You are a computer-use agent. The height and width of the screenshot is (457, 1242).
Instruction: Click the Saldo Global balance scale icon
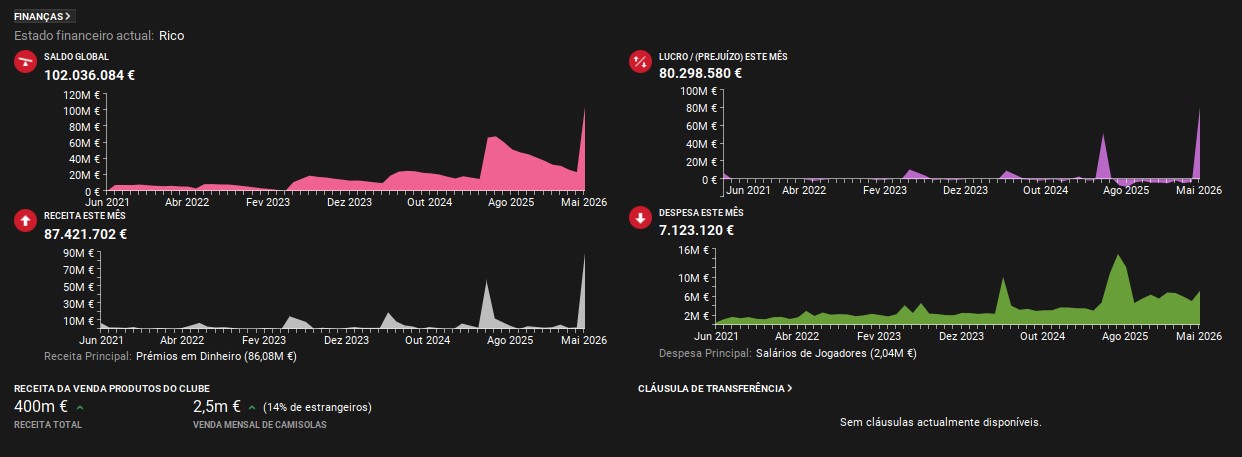tap(25, 63)
